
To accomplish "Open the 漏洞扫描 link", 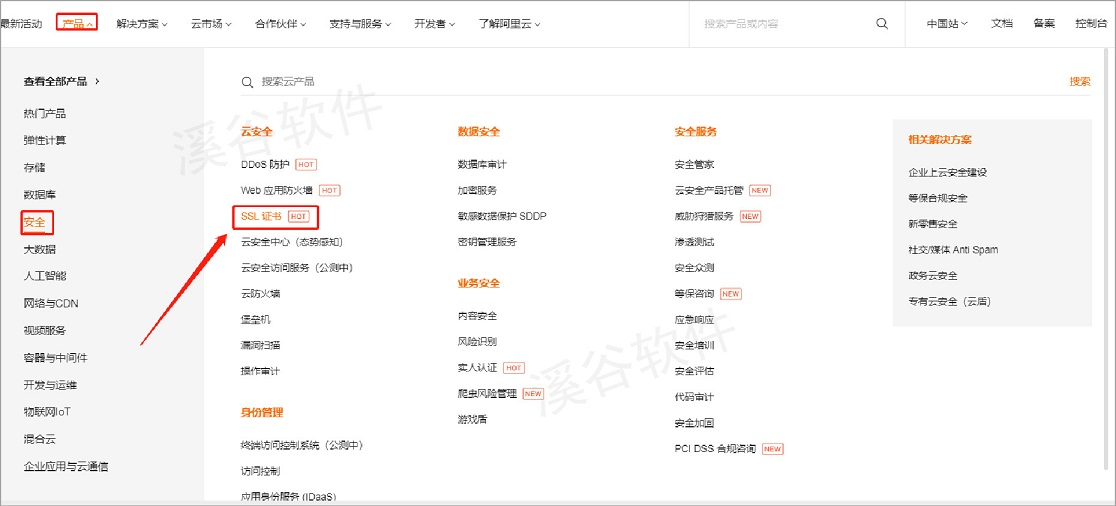I will (260, 345).
